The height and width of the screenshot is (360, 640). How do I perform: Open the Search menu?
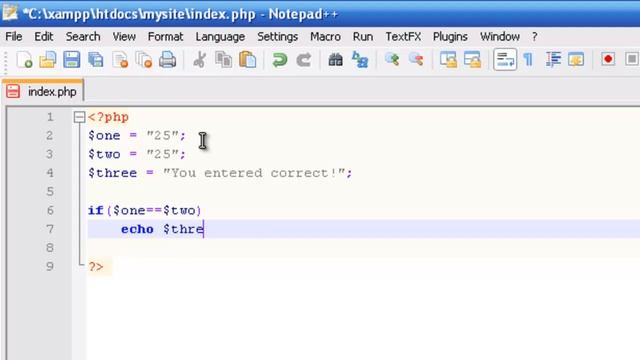83,37
